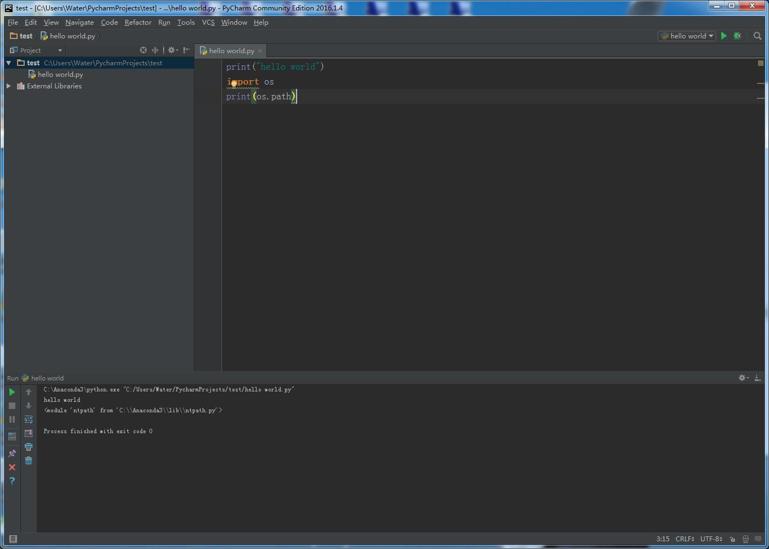Open the hello world run configuration dropdown
This screenshot has width=769, height=549.
pos(687,36)
